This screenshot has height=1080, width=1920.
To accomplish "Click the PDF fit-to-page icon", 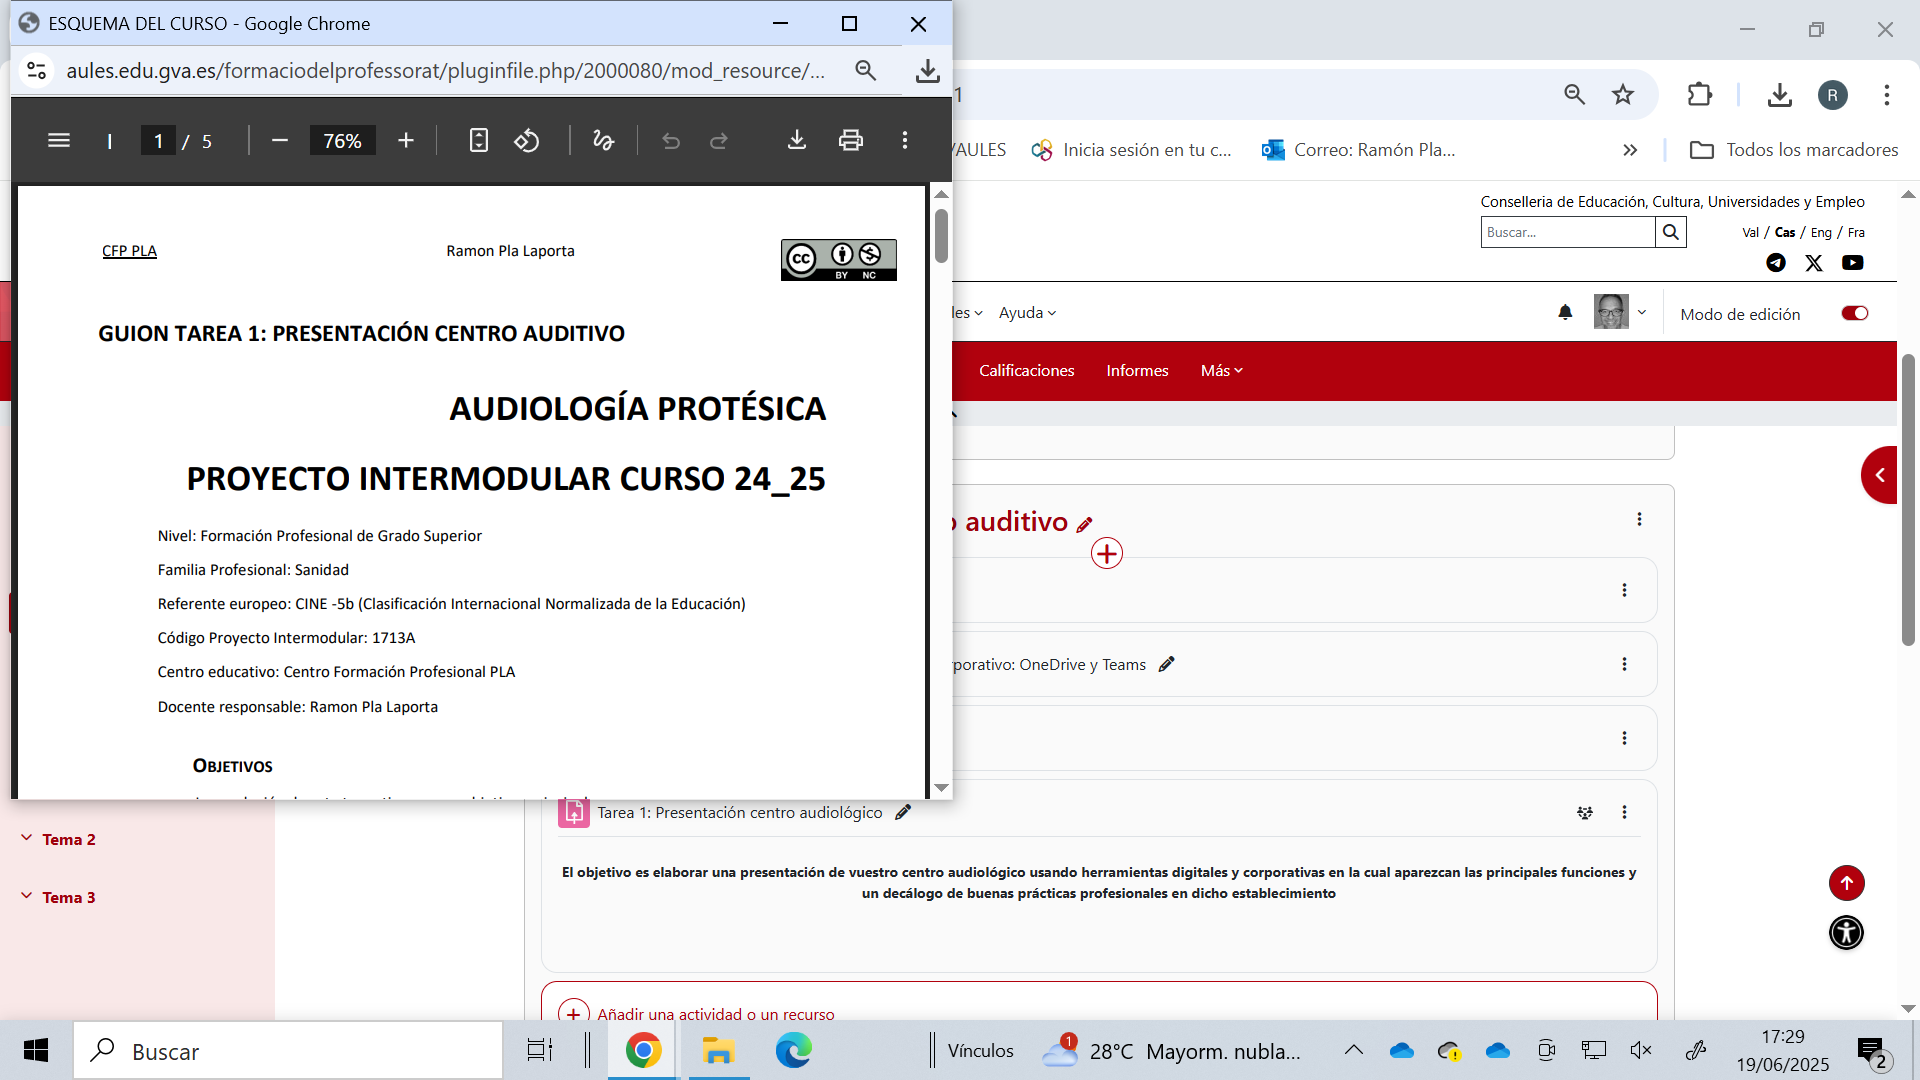I will point(479,141).
